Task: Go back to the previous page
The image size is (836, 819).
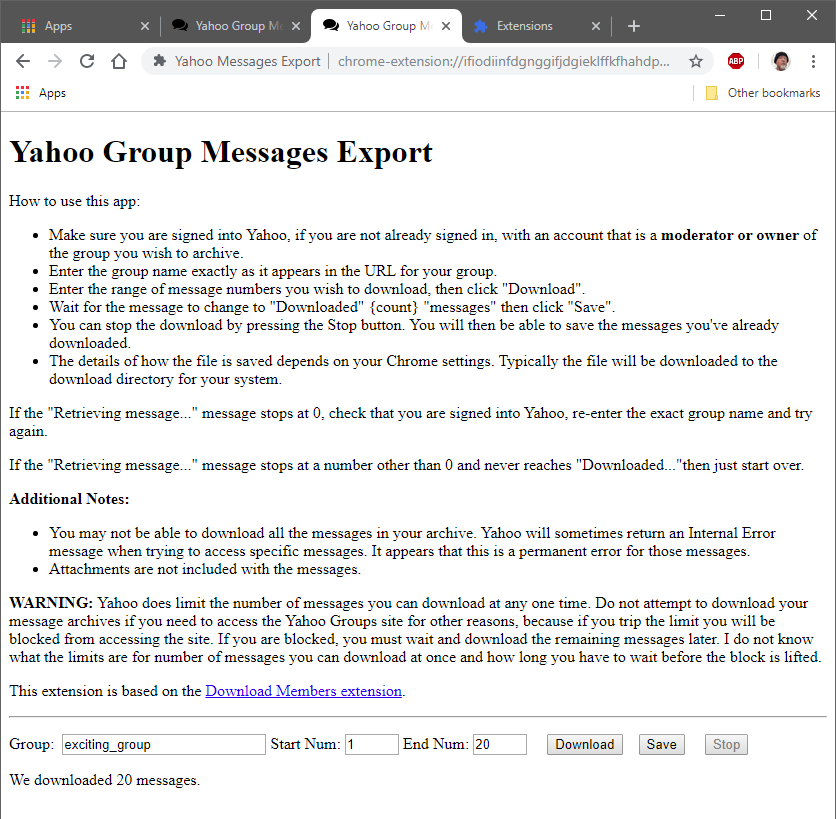Action: [23, 61]
